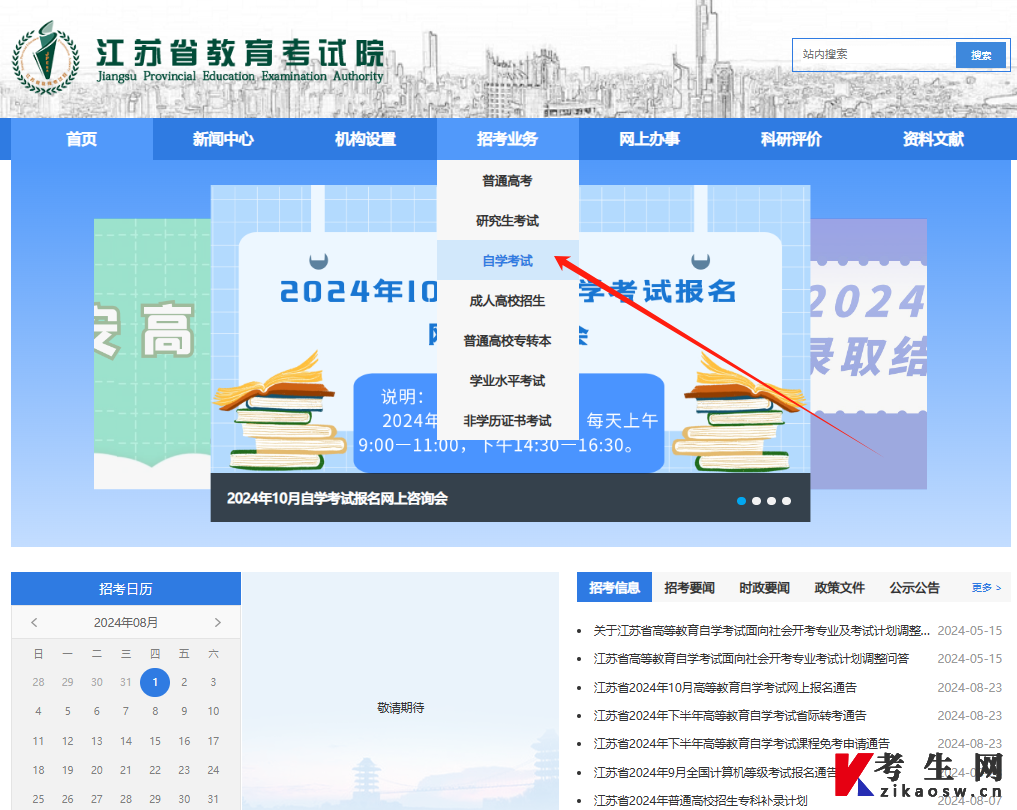Screen dimensions: 1017x810
Task: Select the fourth carousel navigation dot
Action: pos(786,500)
